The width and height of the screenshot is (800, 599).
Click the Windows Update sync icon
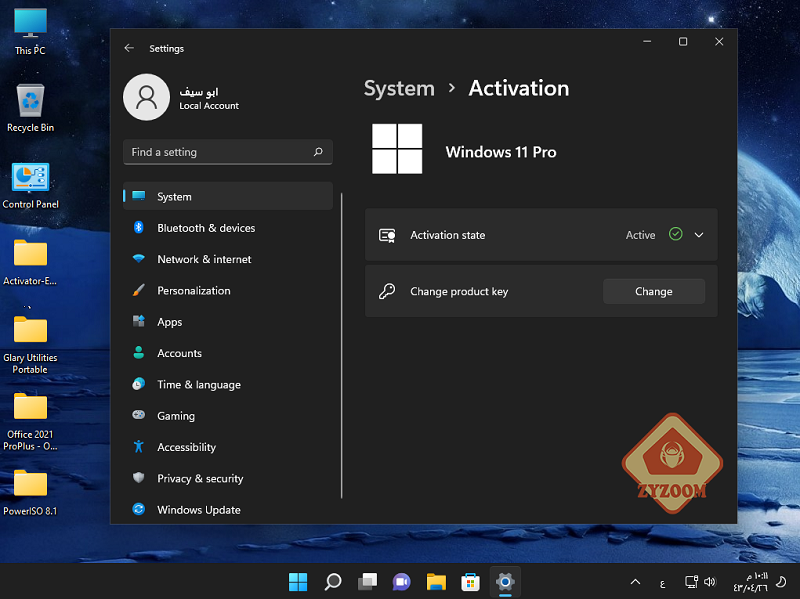[138, 509]
